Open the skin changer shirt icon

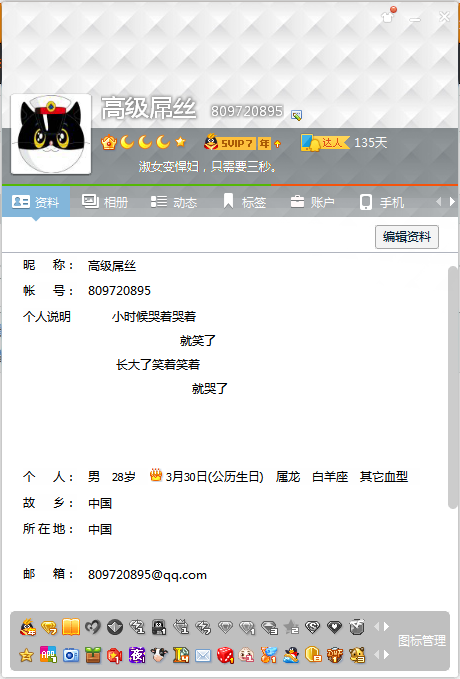click(388, 16)
